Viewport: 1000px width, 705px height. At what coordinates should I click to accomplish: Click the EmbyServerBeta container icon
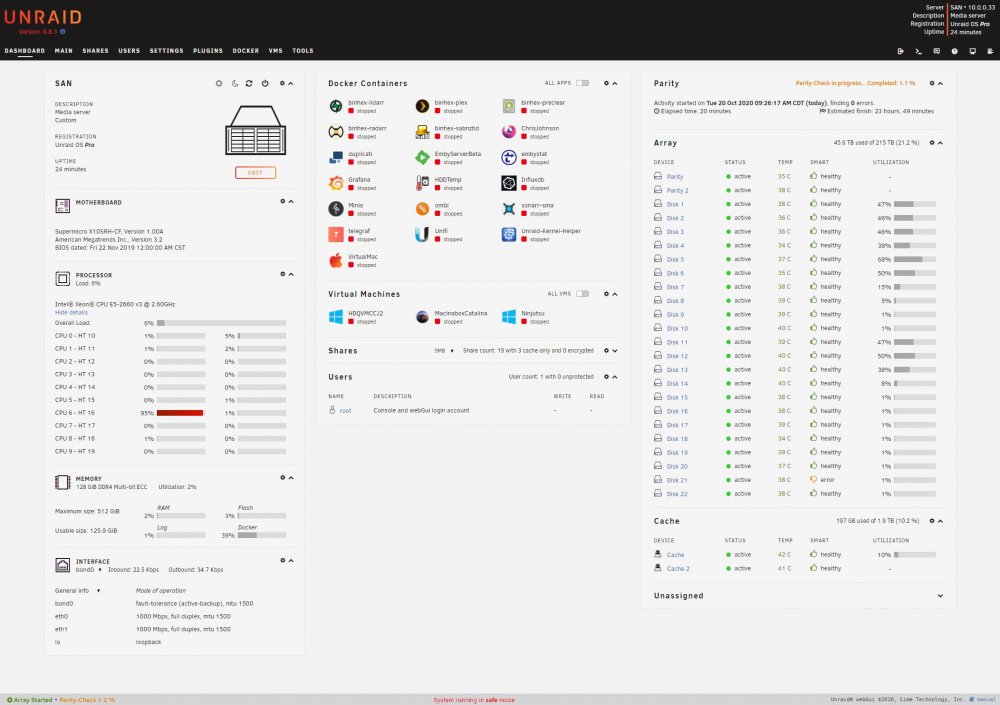tap(422, 157)
